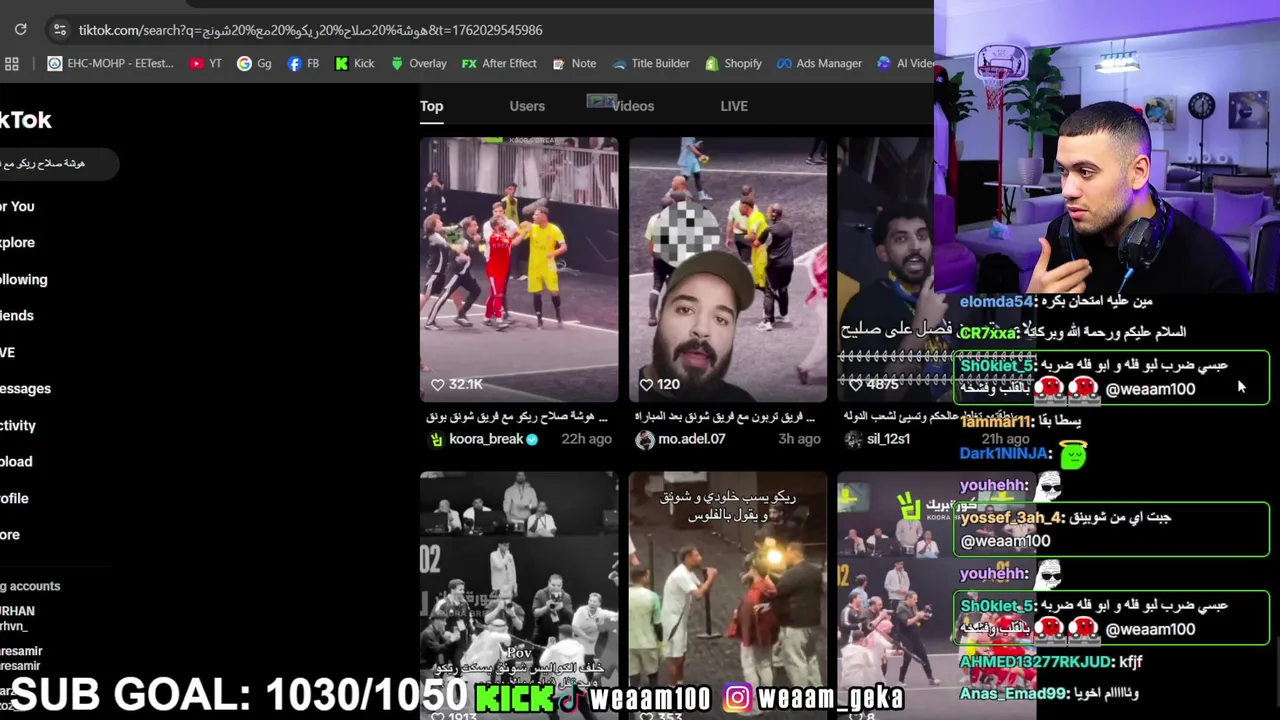Open Explore in sidebar
The image size is (1280, 720).
[x=18, y=243]
